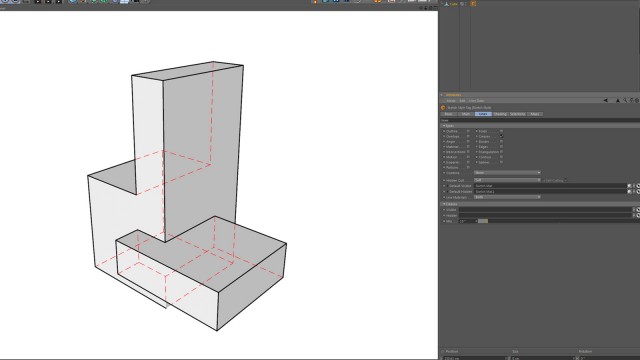Image resolution: width=640 pixels, height=360 pixels.
Task: Open the Combine dropdown
Action: click(507, 173)
